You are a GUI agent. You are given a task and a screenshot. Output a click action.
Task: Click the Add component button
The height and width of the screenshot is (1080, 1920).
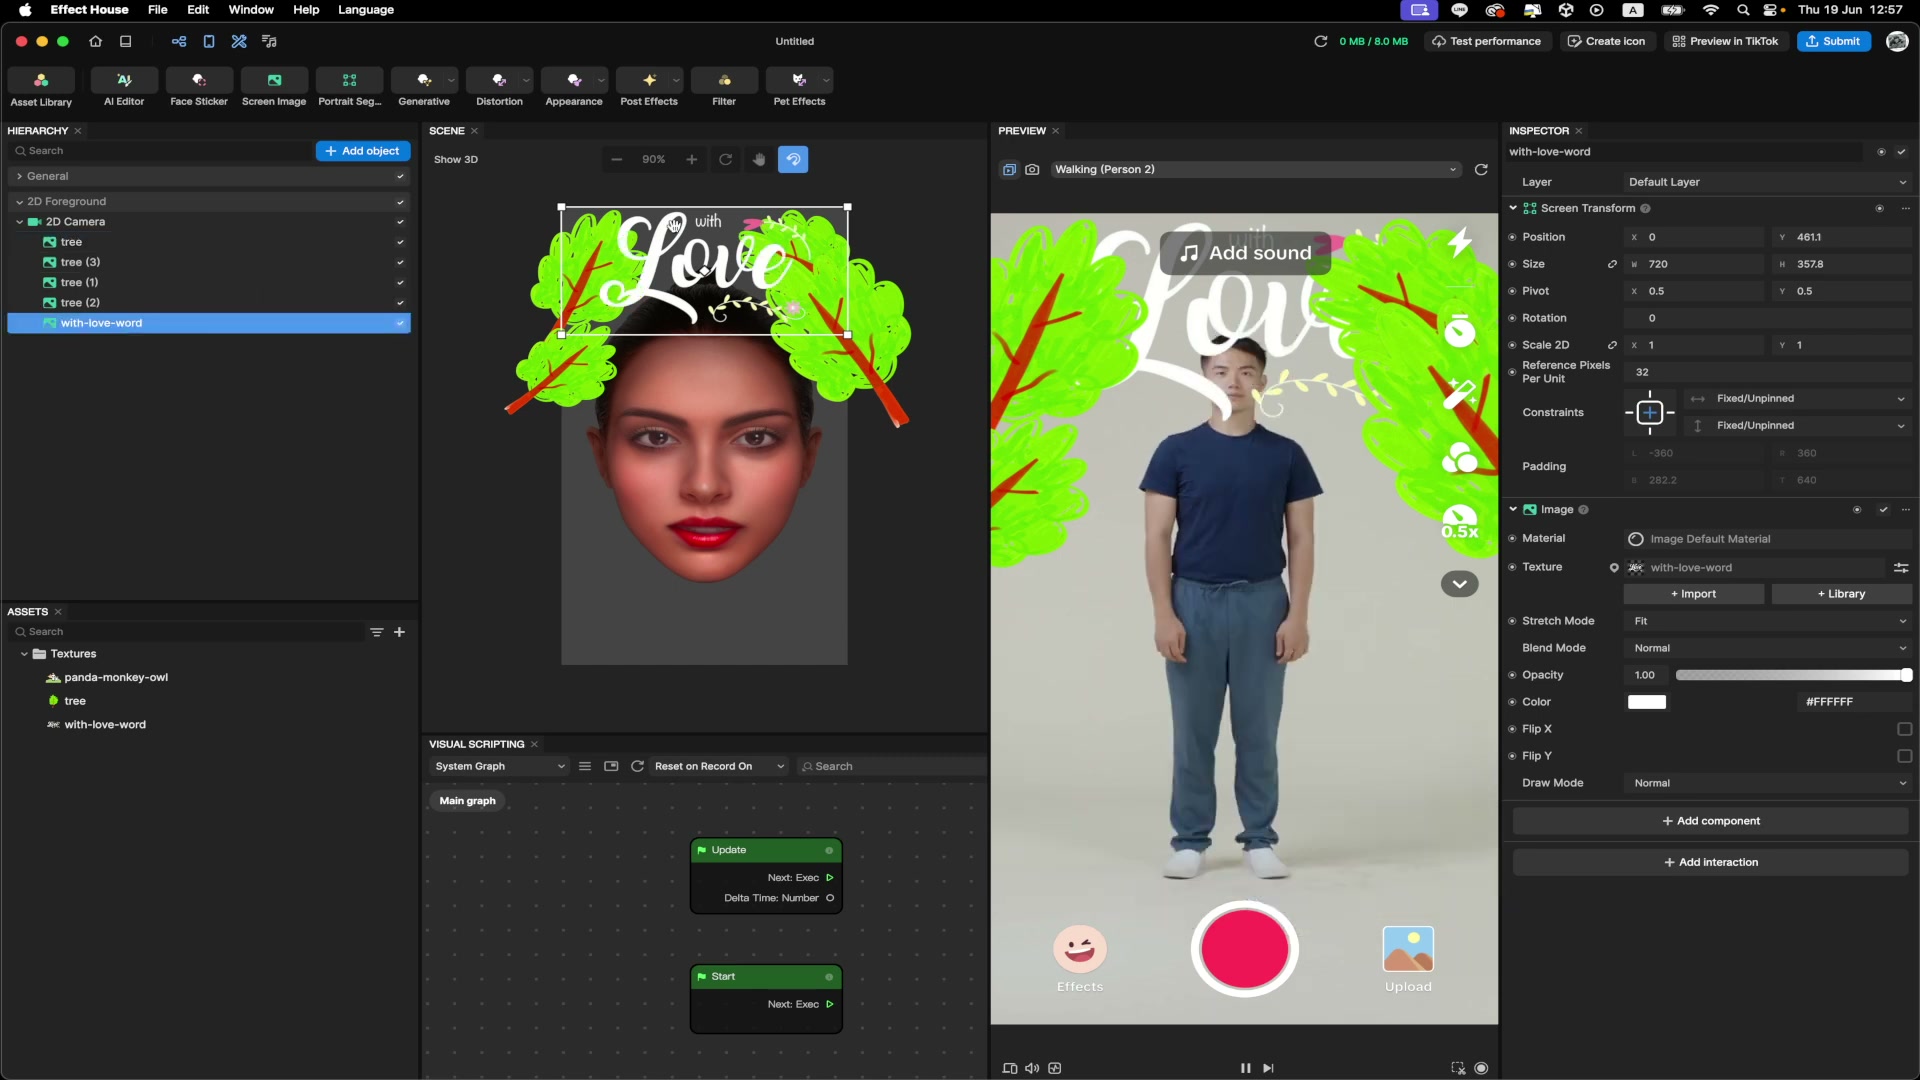pos(1710,821)
